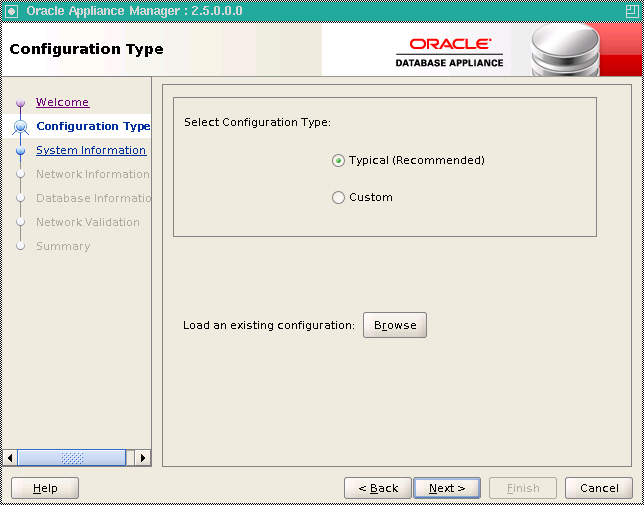Click the Back button
The image size is (644, 505).
coord(378,488)
